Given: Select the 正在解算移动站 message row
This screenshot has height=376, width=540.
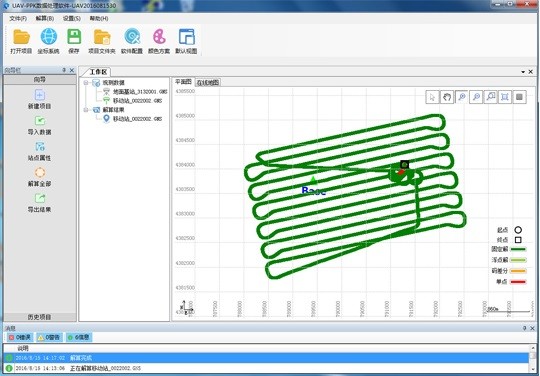Looking at the screenshot, I should click(x=266, y=368).
